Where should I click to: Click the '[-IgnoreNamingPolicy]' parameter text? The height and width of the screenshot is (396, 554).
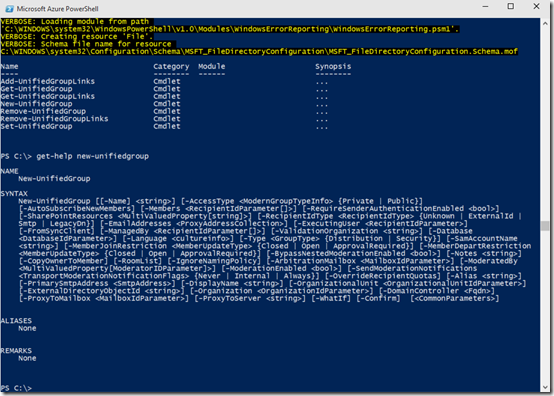214,261
